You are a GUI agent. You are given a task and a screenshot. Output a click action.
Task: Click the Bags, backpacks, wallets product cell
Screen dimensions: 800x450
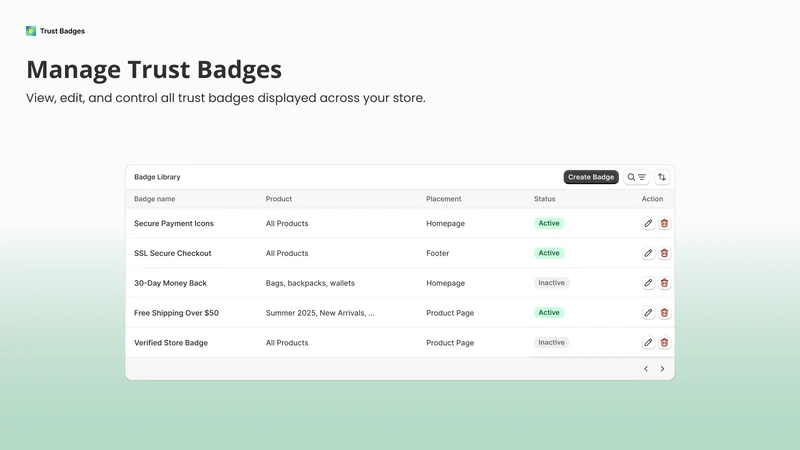(310, 283)
